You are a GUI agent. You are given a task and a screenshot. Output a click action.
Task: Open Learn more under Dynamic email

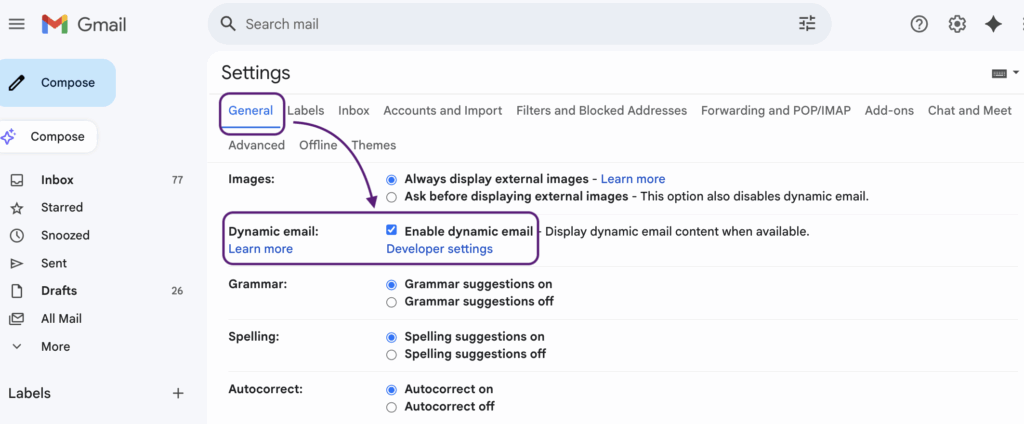(x=261, y=249)
